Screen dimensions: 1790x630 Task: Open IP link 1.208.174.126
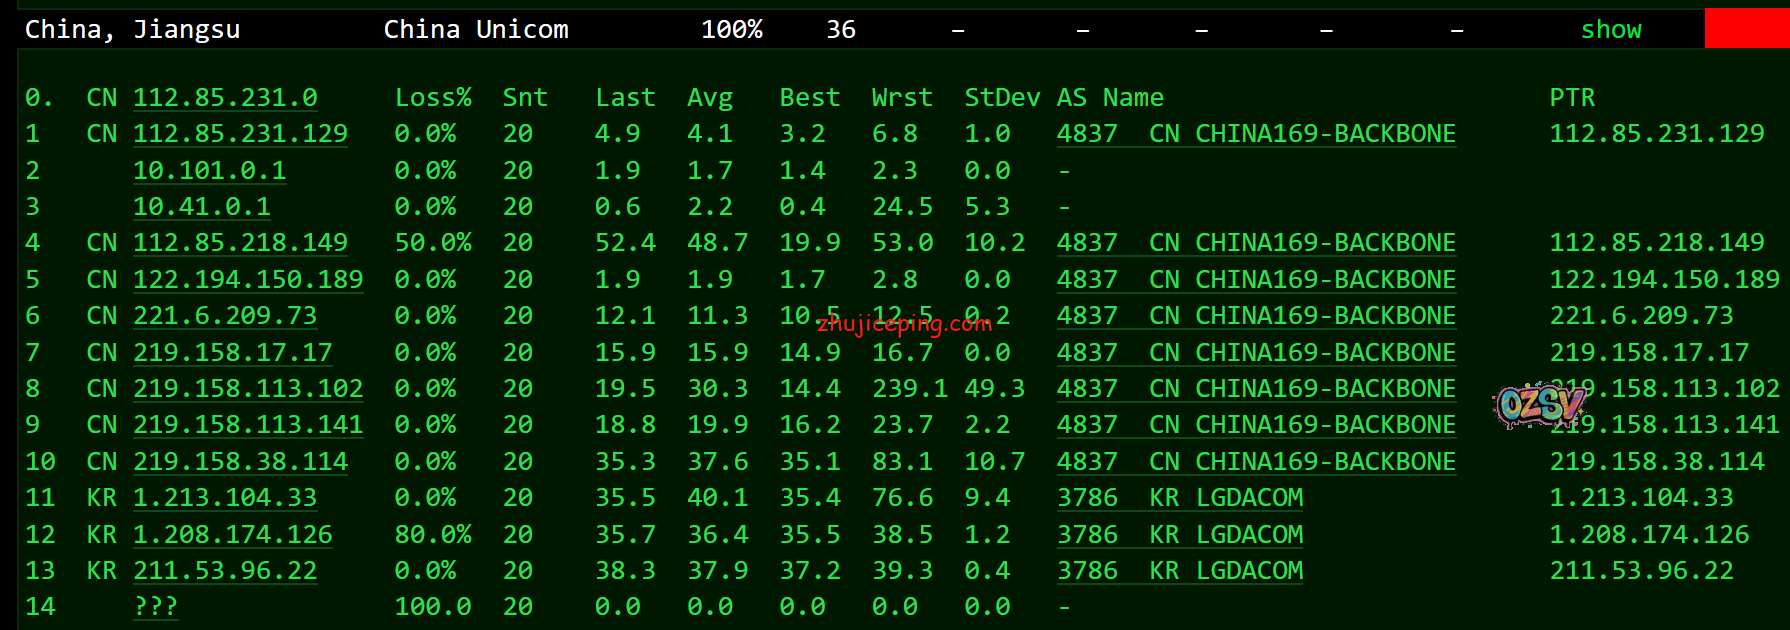(x=232, y=535)
